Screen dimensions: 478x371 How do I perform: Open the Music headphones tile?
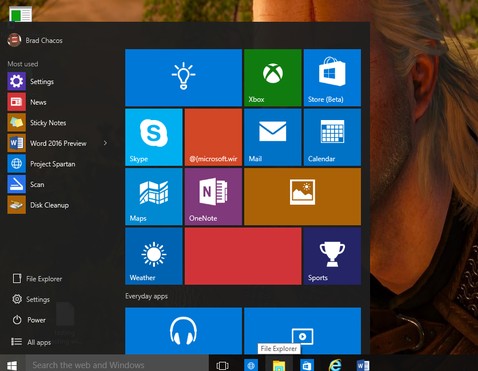click(x=183, y=331)
